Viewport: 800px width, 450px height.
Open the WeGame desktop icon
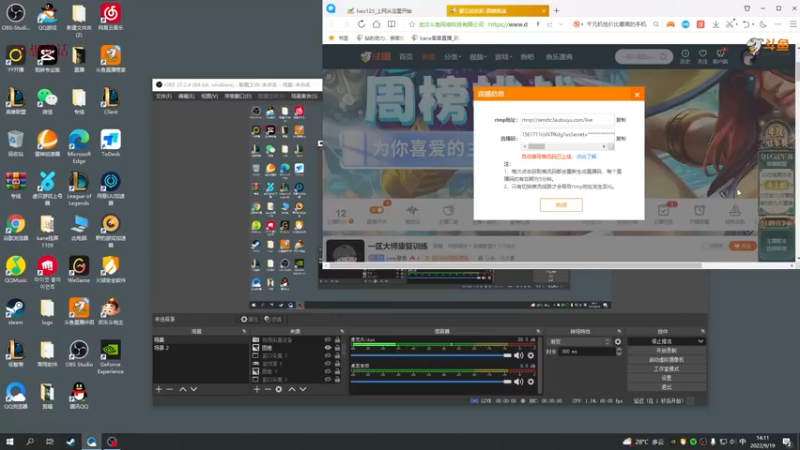pyautogui.click(x=79, y=269)
